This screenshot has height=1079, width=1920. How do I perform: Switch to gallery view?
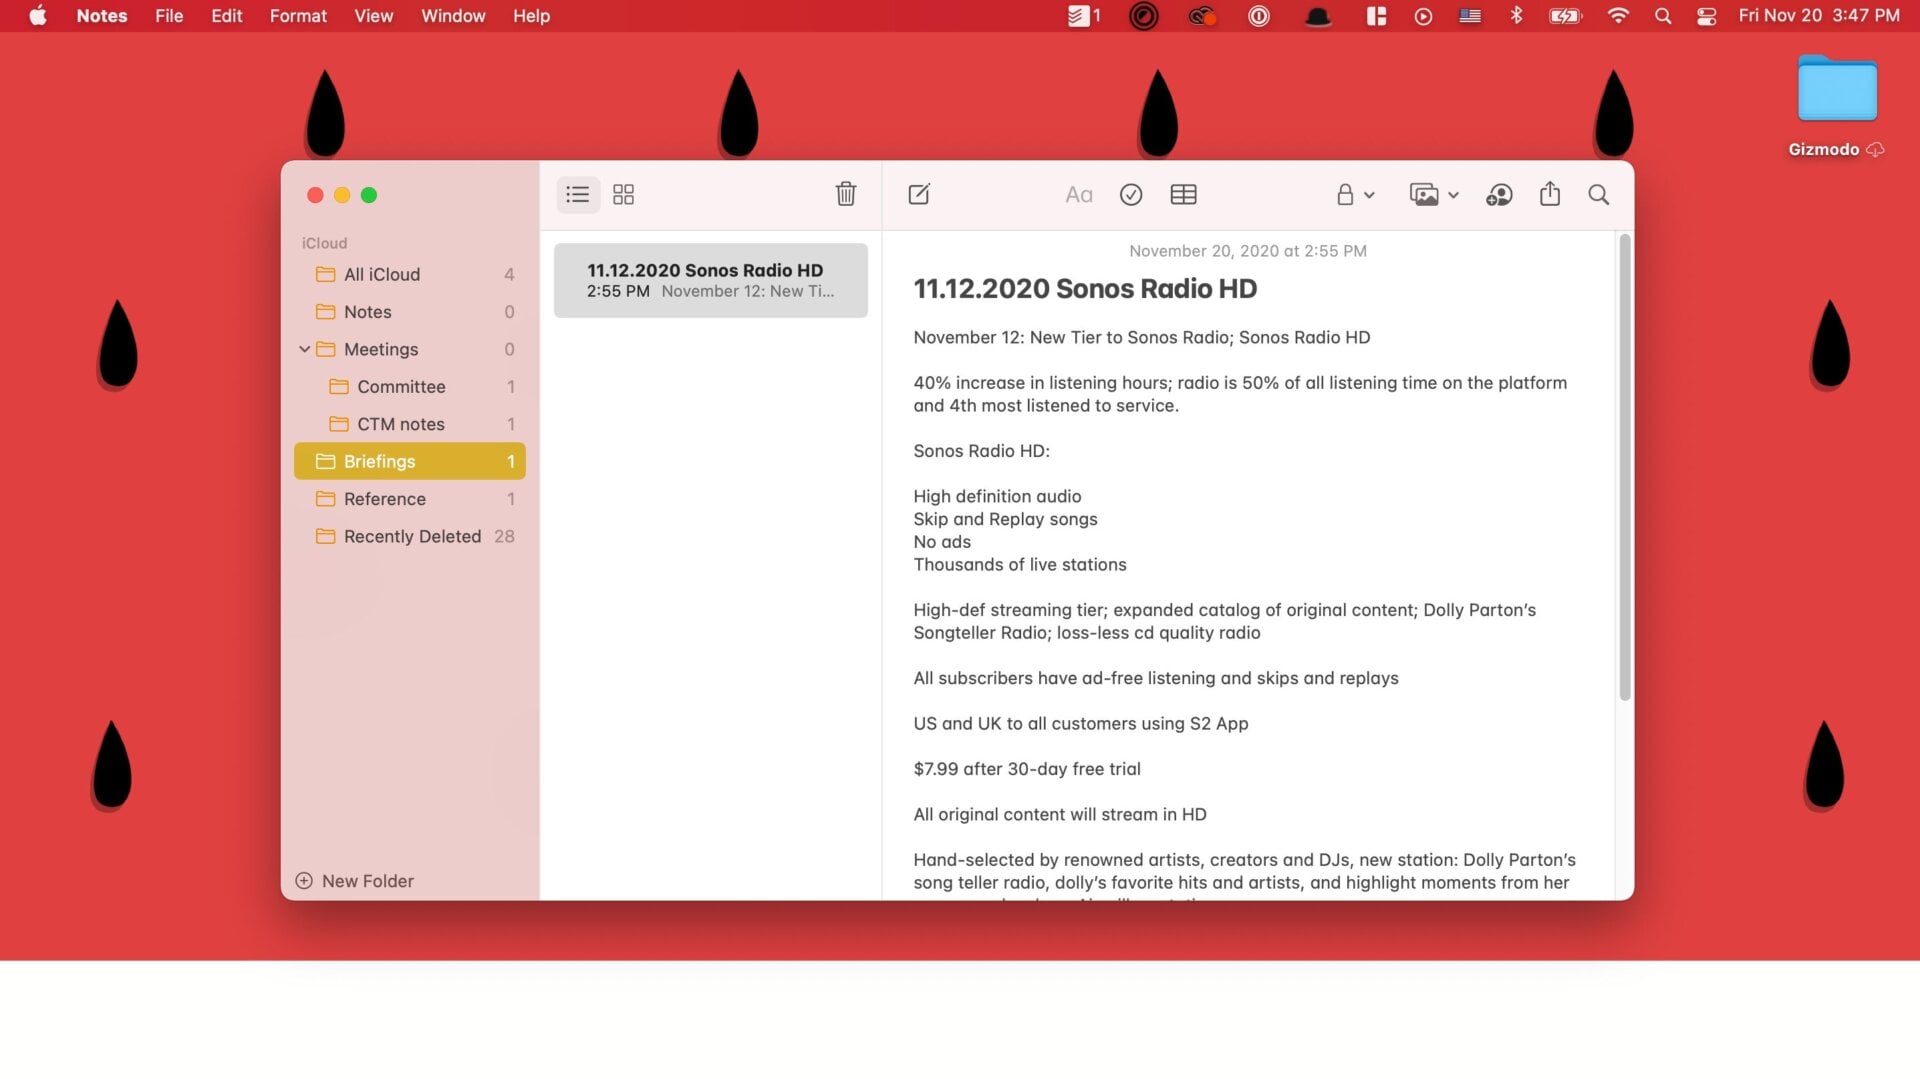[x=623, y=194]
